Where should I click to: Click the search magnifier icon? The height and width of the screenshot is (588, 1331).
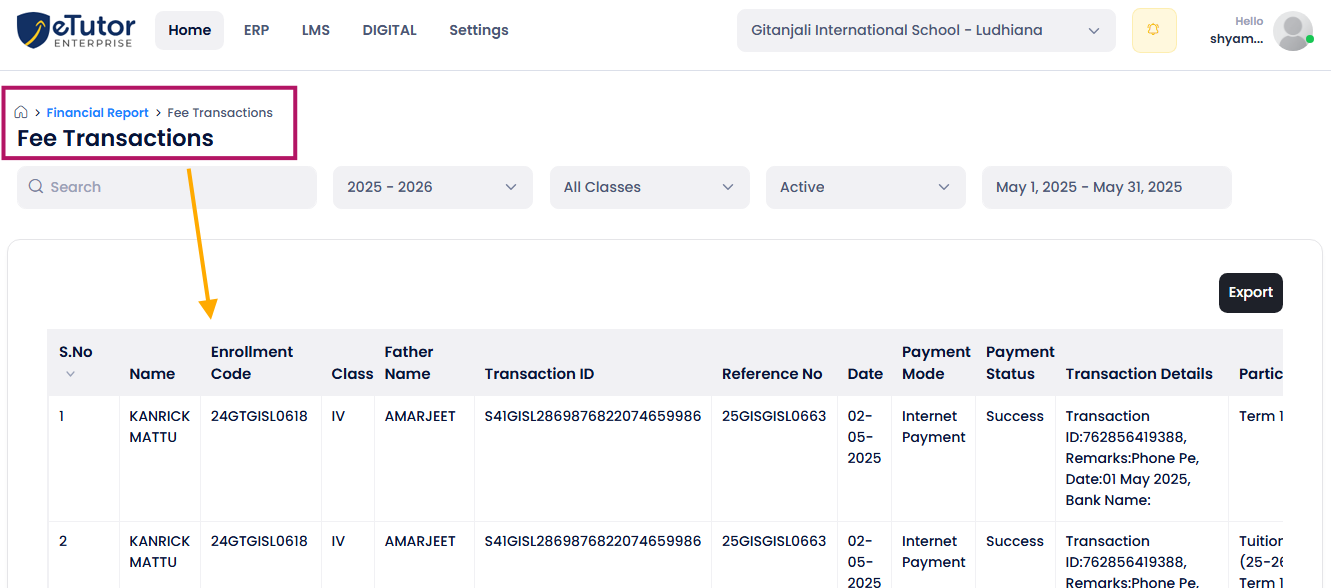pos(35,187)
